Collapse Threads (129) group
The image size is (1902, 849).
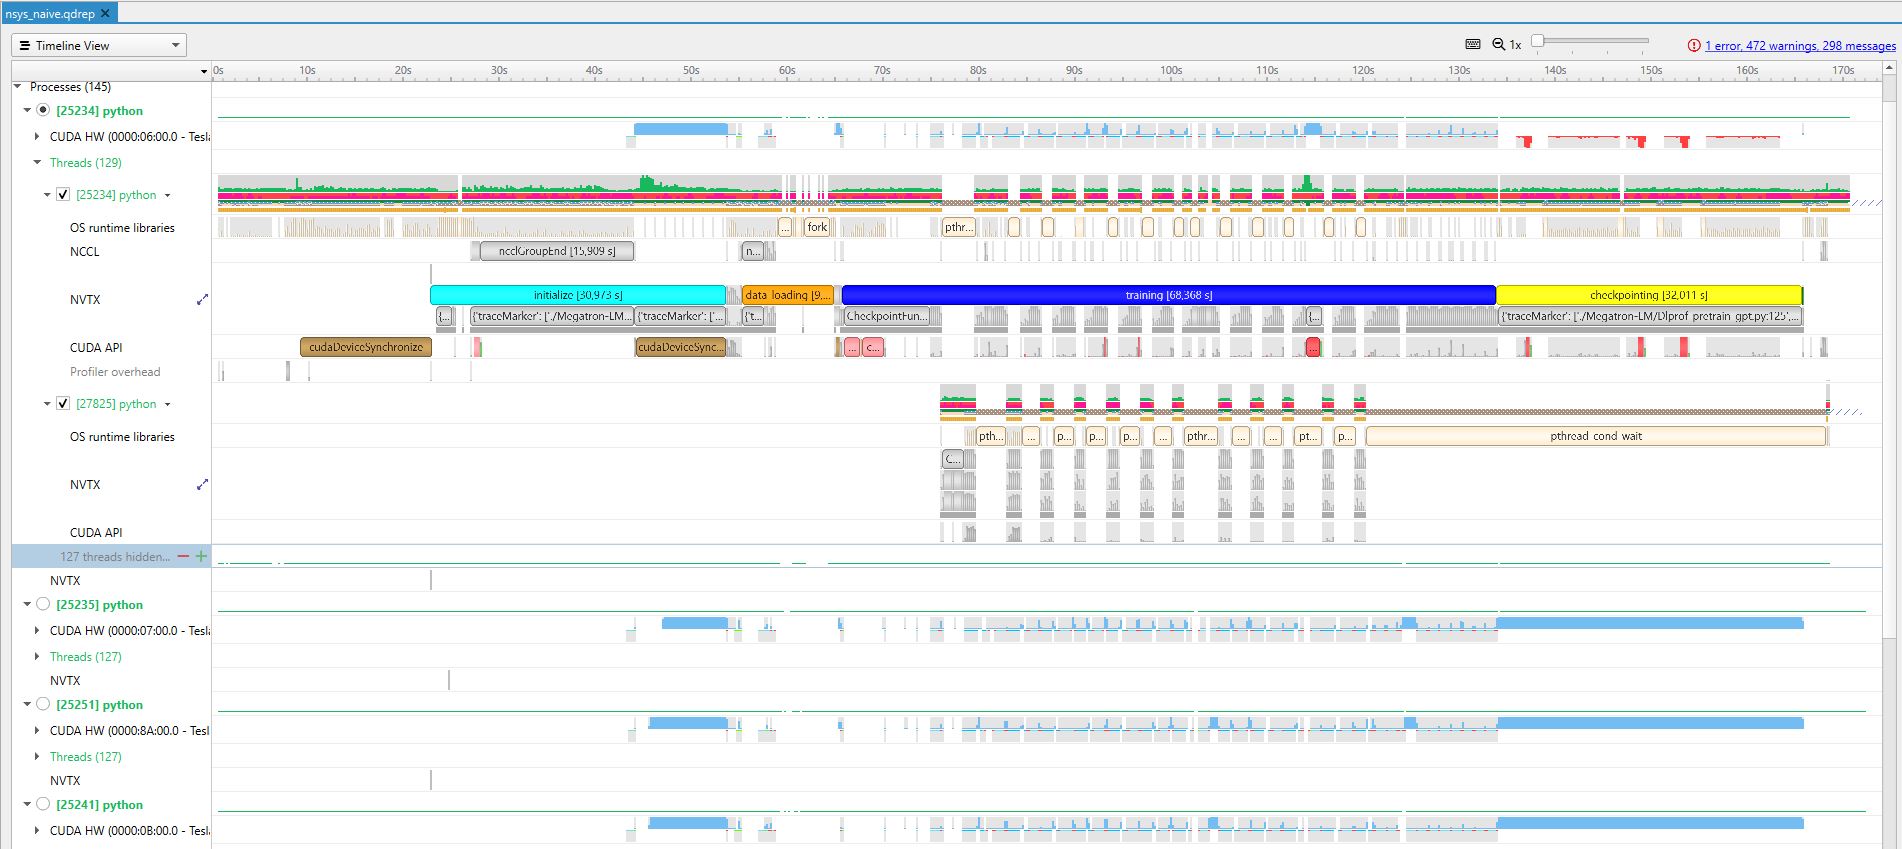(x=37, y=162)
